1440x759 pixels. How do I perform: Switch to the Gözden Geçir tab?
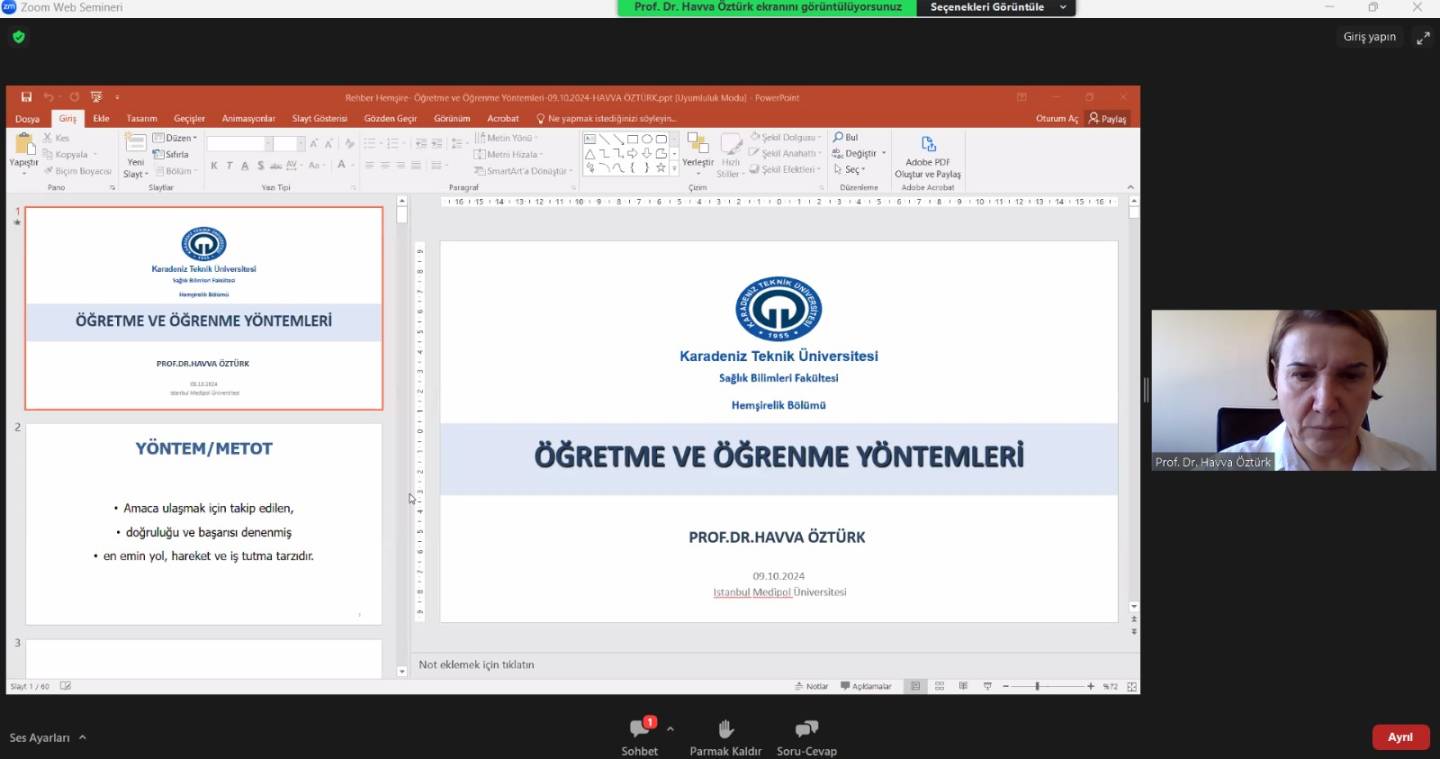coord(390,119)
